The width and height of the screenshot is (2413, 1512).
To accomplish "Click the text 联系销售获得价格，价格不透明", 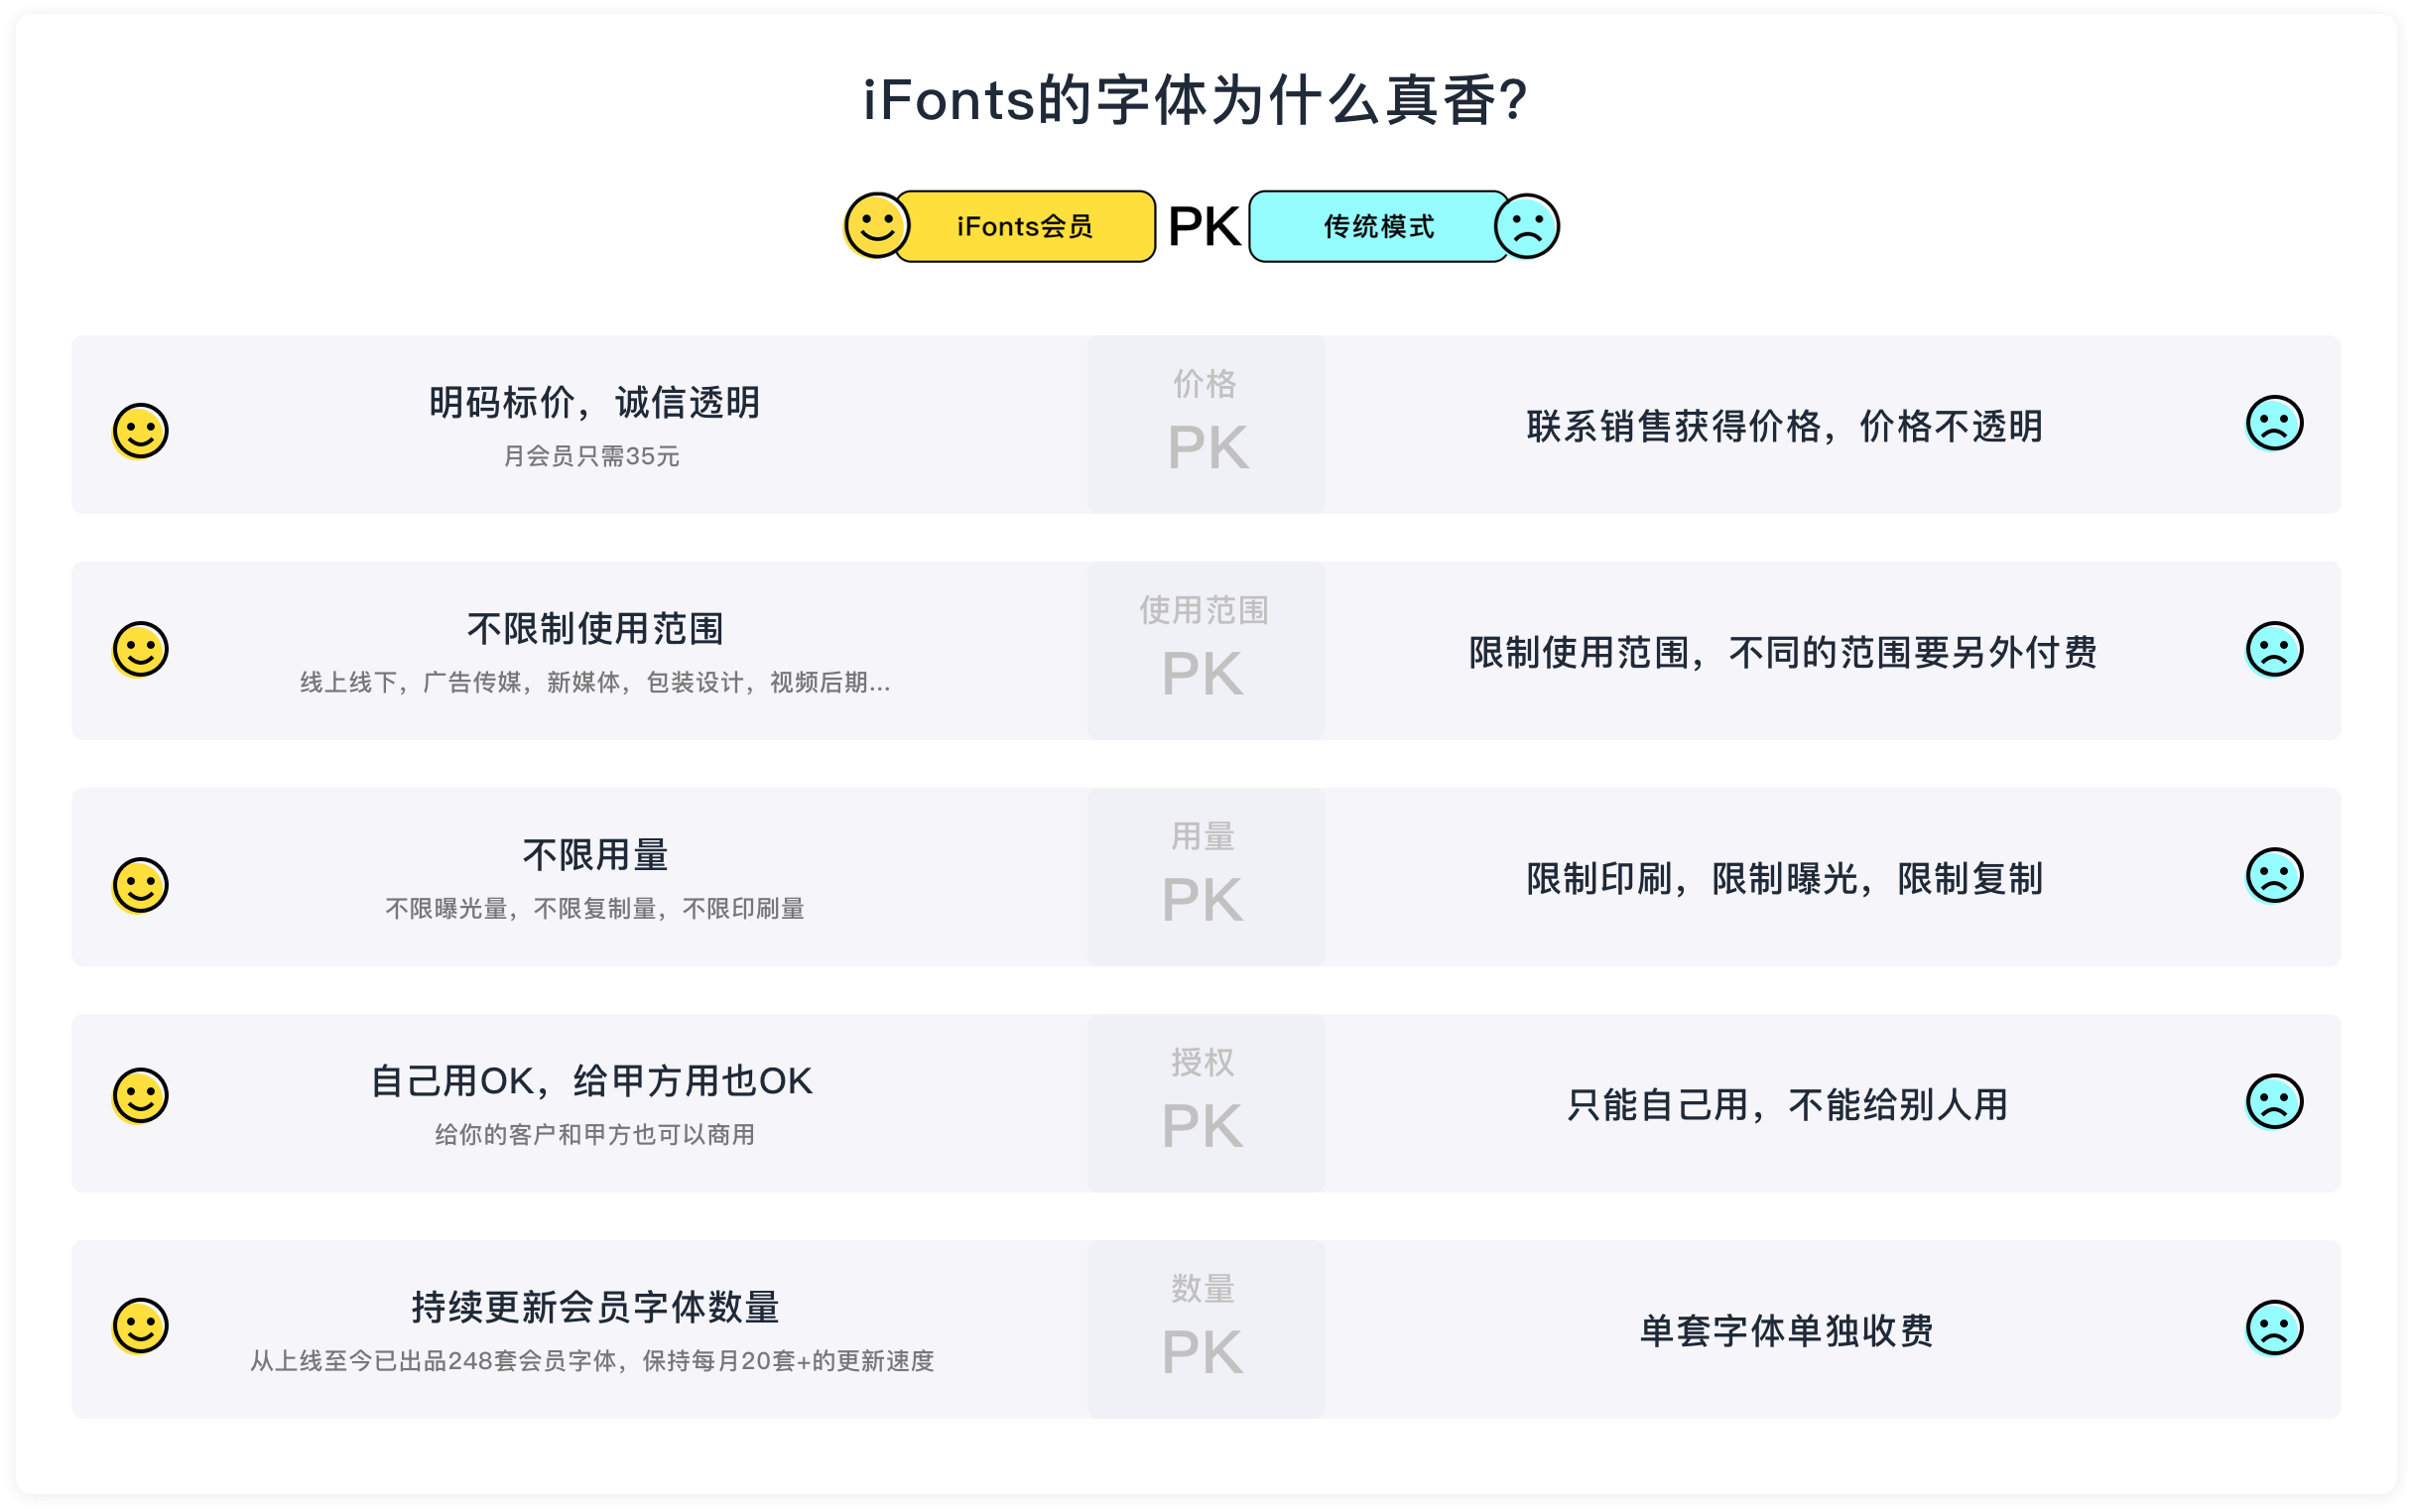I will (1784, 427).
